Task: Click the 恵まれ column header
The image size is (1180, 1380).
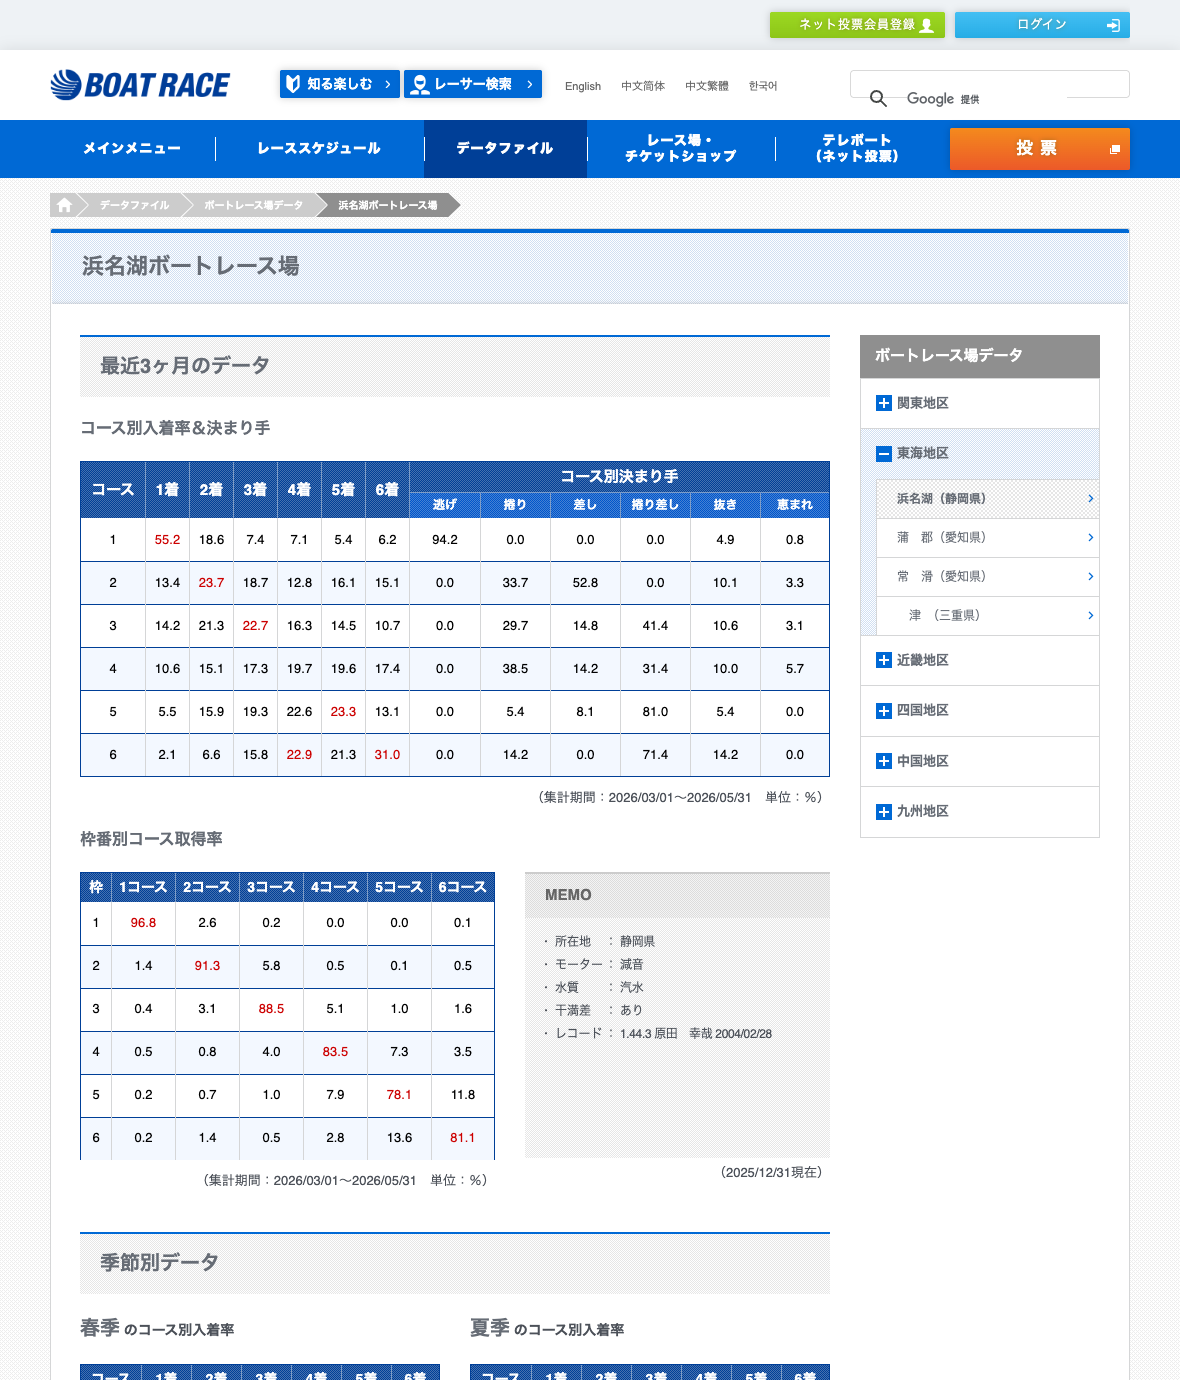Action: point(795,505)
